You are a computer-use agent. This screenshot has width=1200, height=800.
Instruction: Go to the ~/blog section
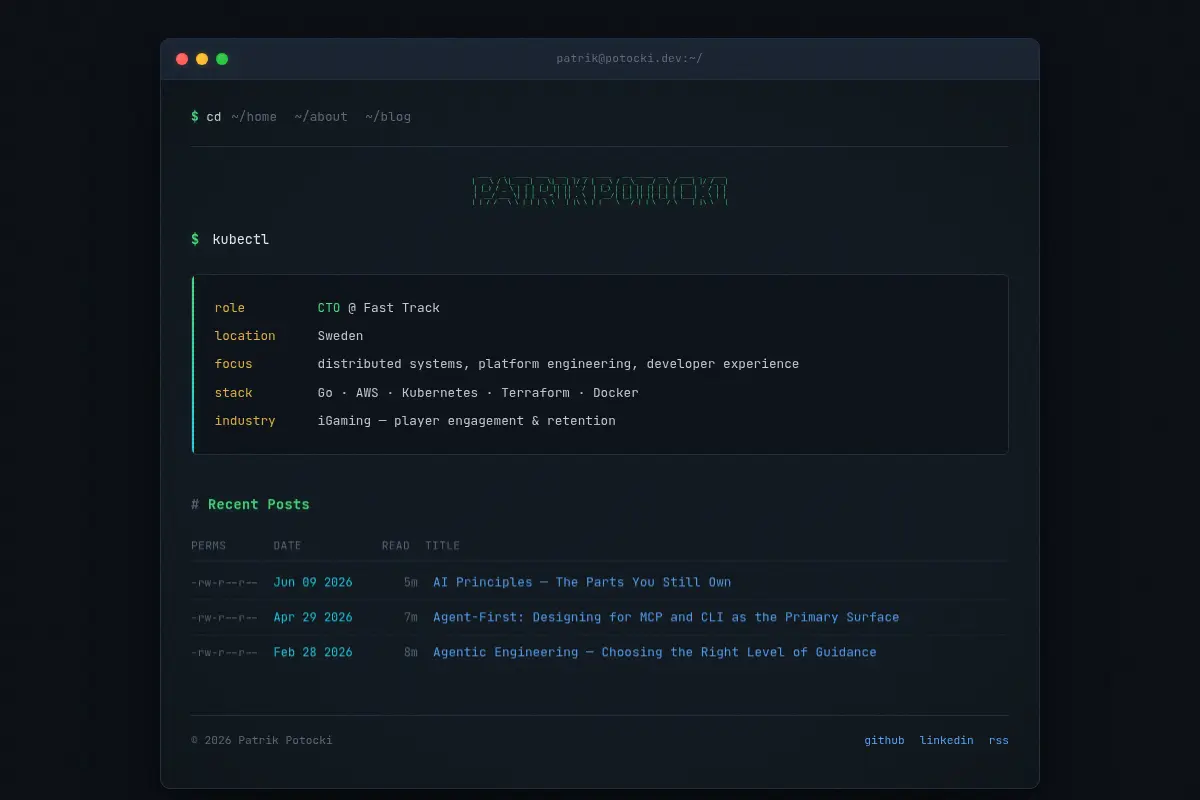point(388,117)
